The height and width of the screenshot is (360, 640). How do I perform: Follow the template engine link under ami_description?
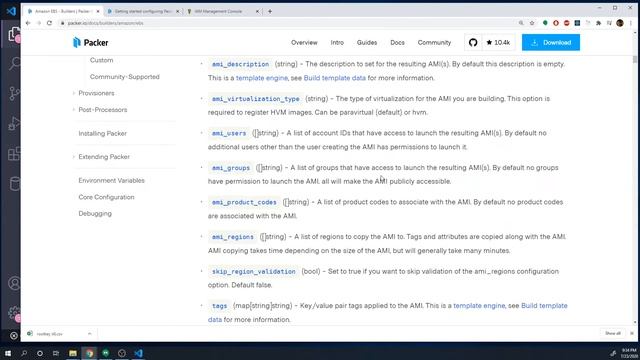click(x=262, y=78)
